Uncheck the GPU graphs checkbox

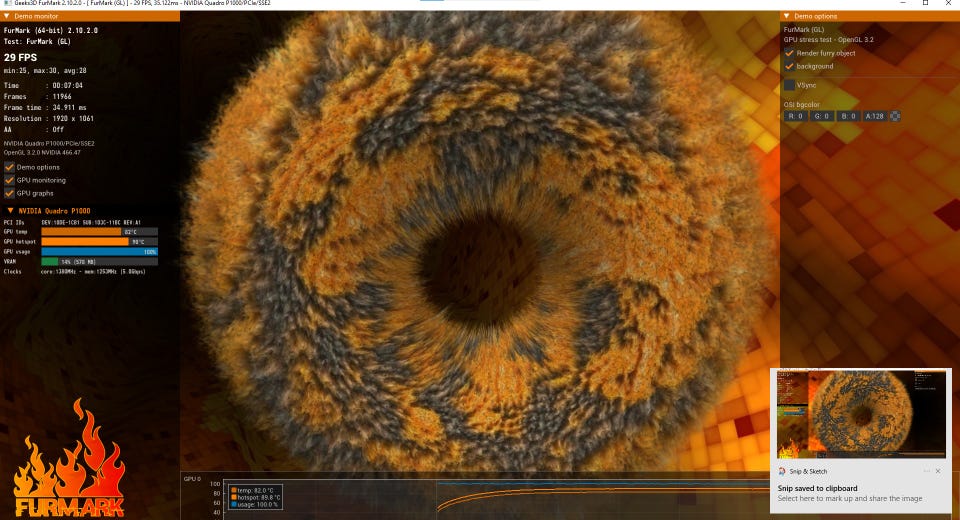[9, 193]
